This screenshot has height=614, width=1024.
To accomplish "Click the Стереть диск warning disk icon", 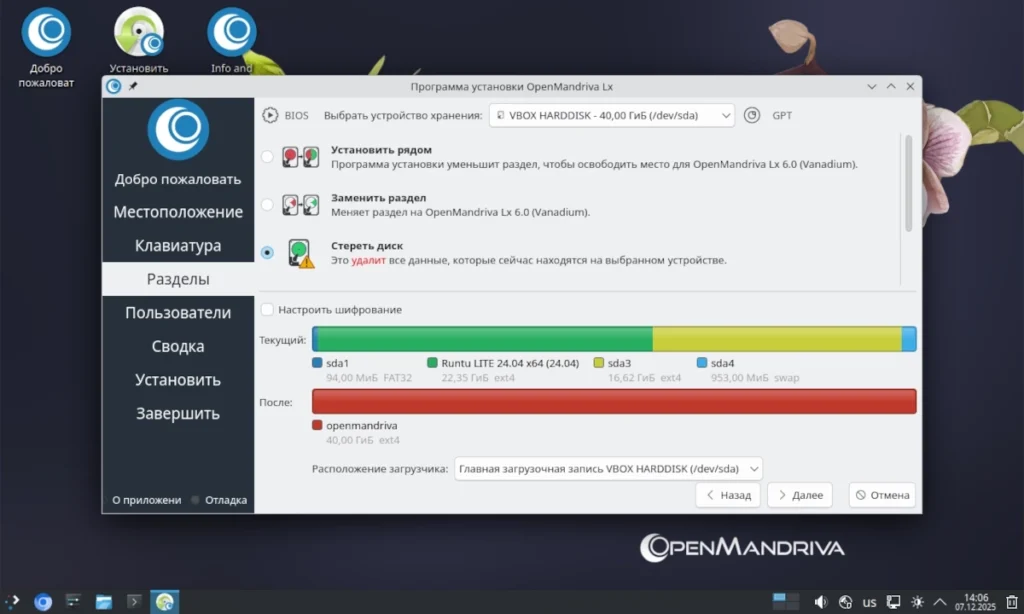I will (300, 253).
